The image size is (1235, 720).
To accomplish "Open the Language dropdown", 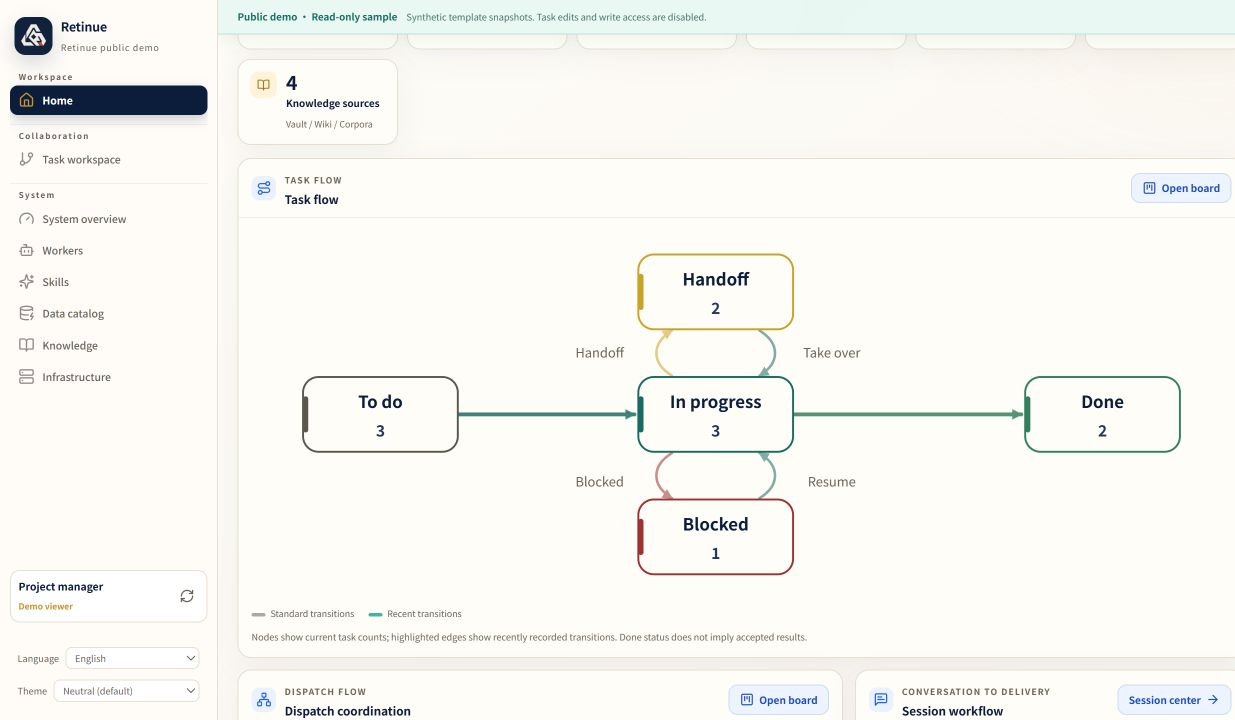I will pyautogui.click(x=132, y=658).
